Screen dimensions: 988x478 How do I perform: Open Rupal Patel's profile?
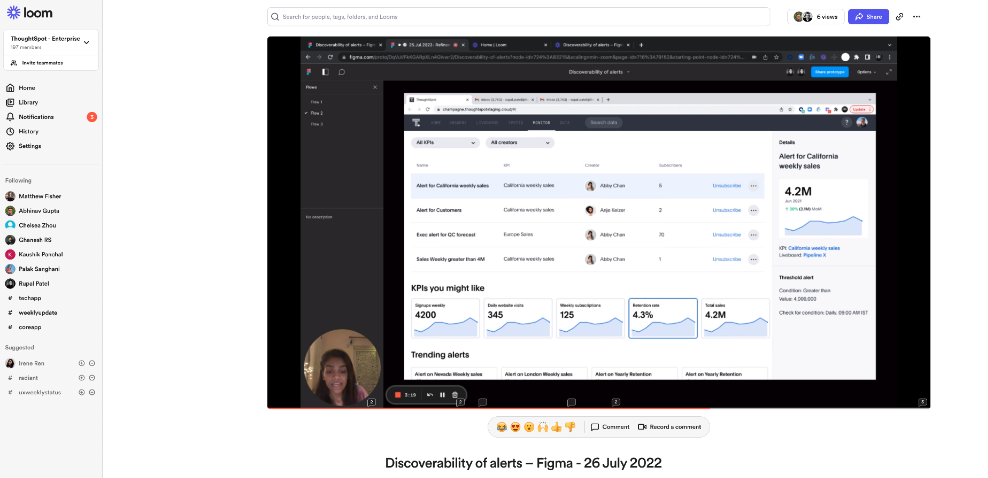pyautogui.click(x=33, y=283)
